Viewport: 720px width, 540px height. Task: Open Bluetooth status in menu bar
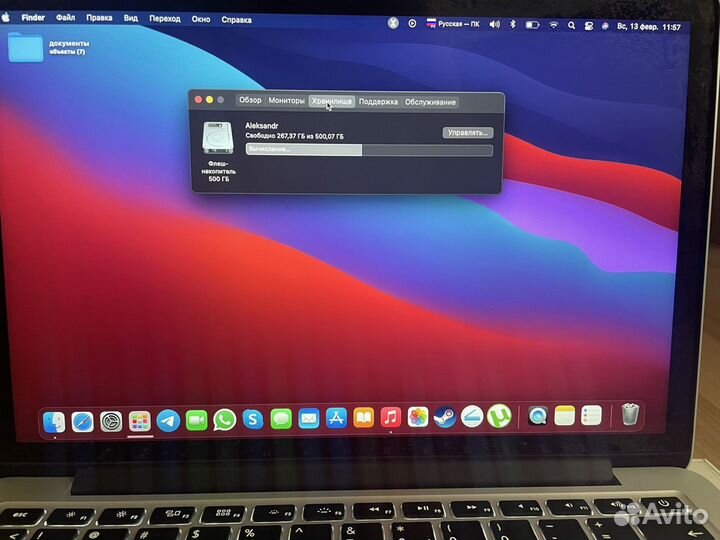(x=513, y=24)
